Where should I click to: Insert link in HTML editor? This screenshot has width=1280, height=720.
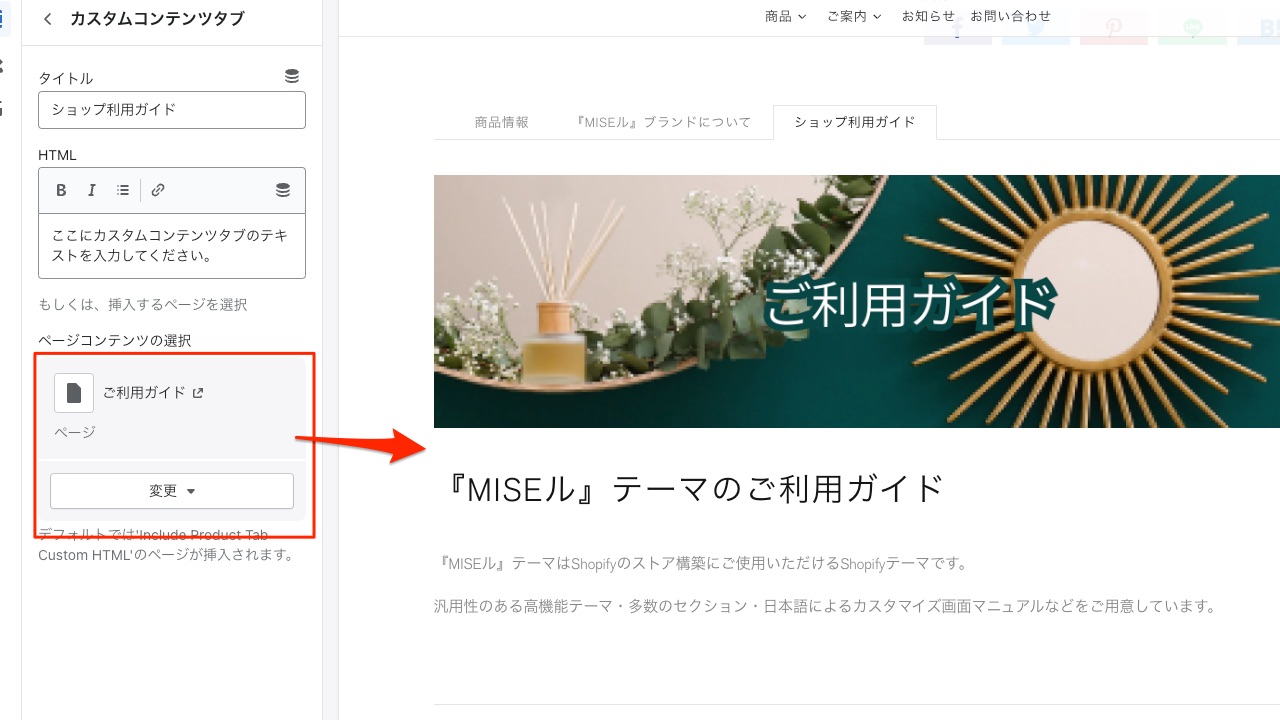158,190
